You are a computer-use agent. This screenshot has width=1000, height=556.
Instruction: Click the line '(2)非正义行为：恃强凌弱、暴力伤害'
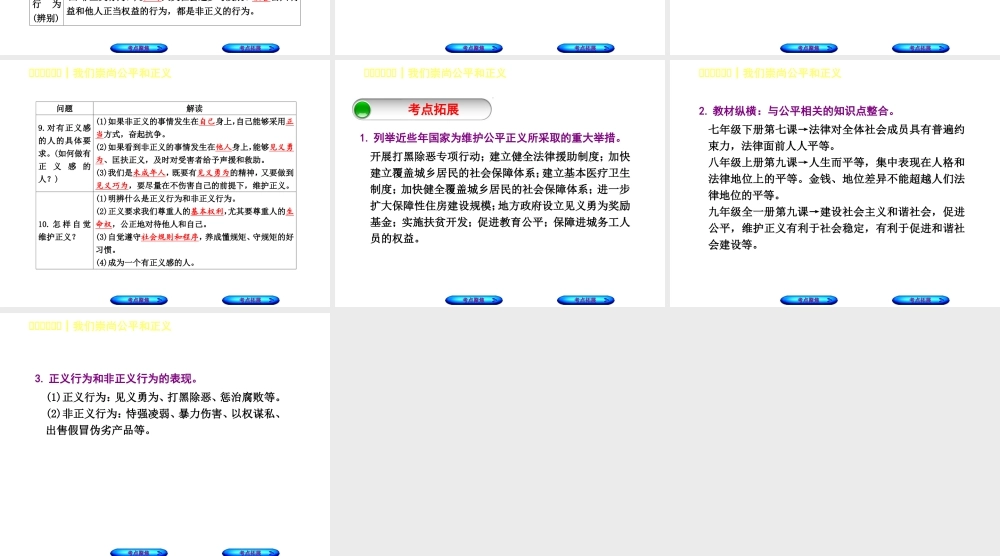(164, 414)
